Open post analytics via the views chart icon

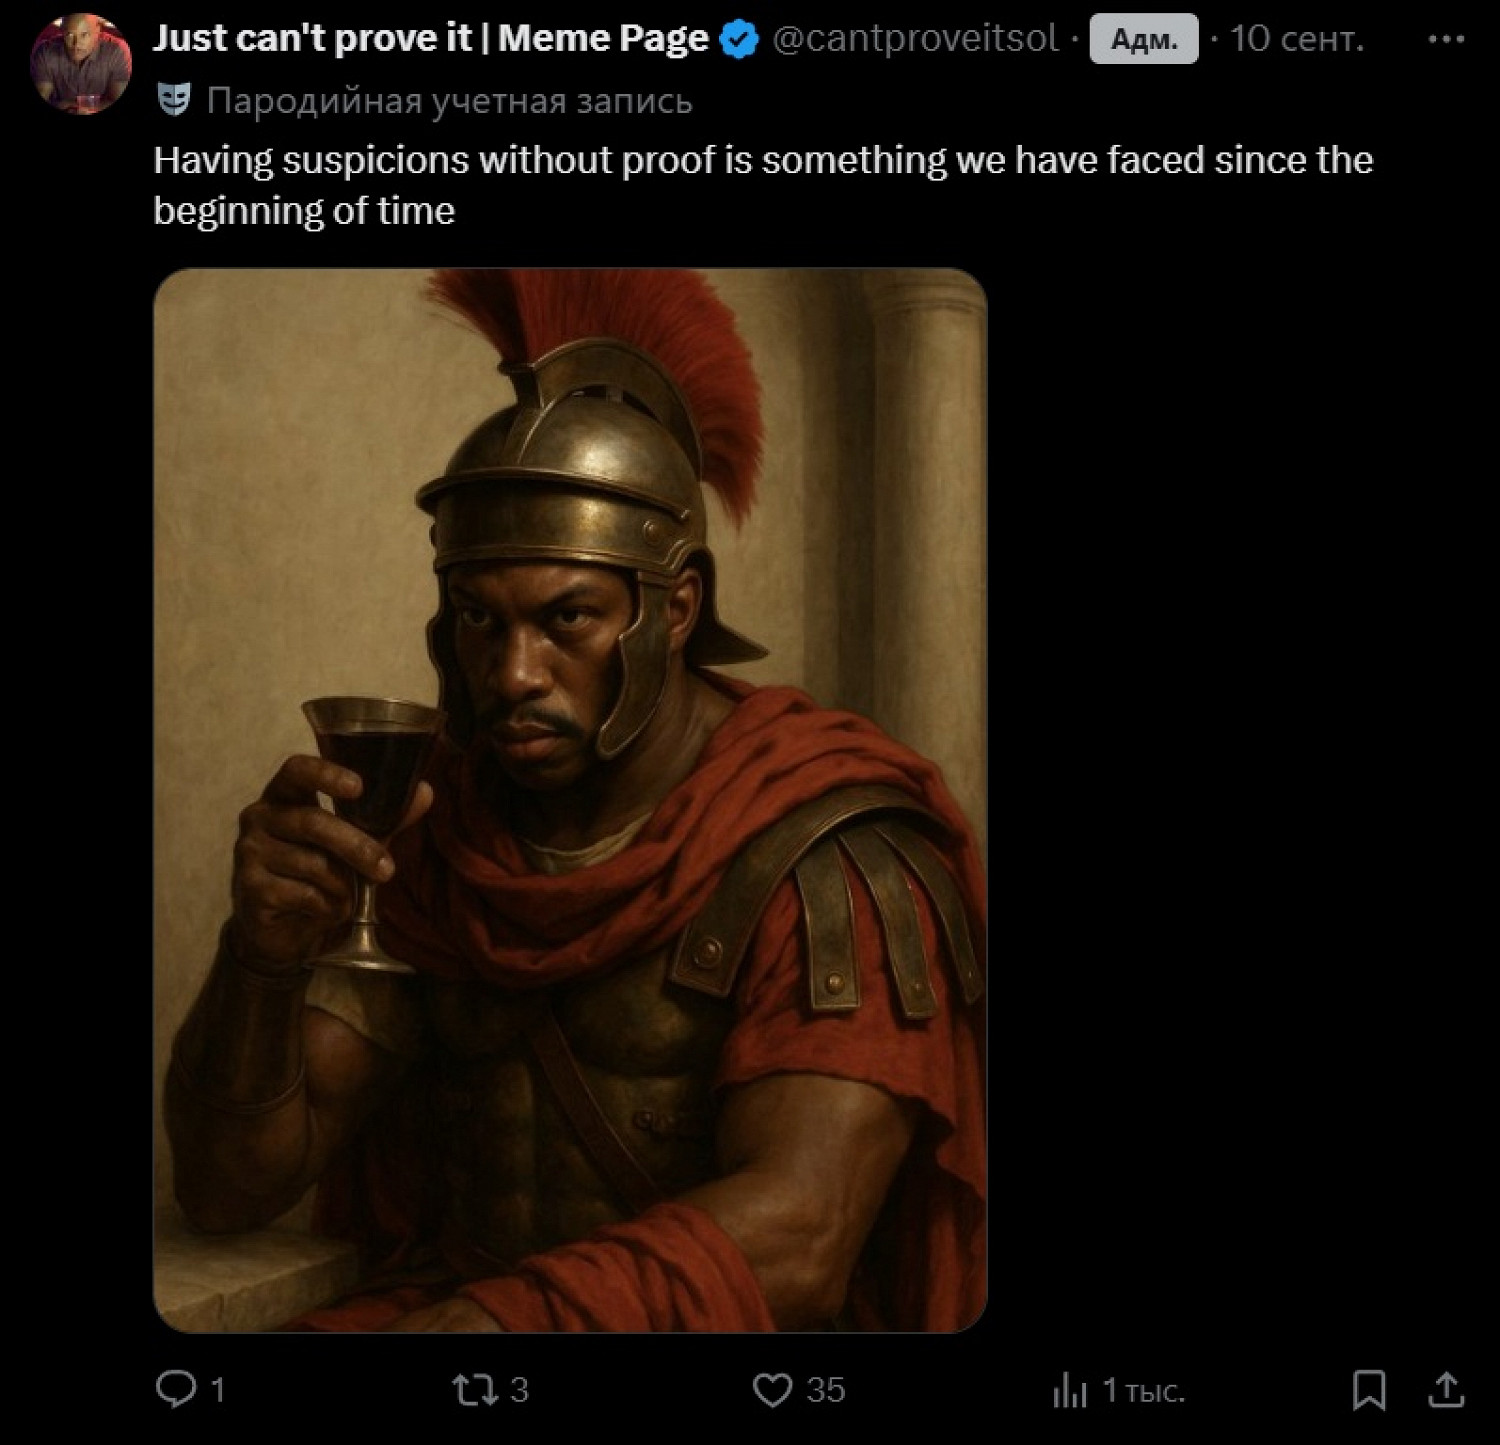1069,1390
